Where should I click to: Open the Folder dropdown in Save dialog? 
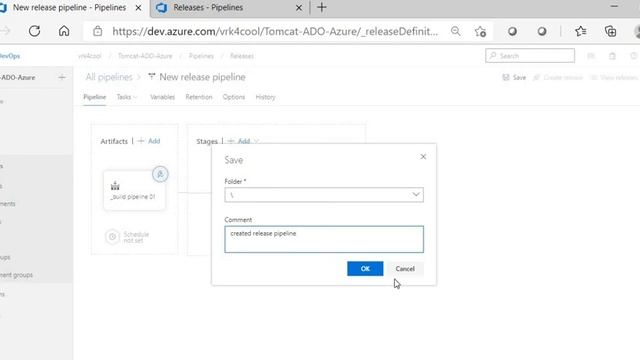pyautogui.click(x=324, y=195)
